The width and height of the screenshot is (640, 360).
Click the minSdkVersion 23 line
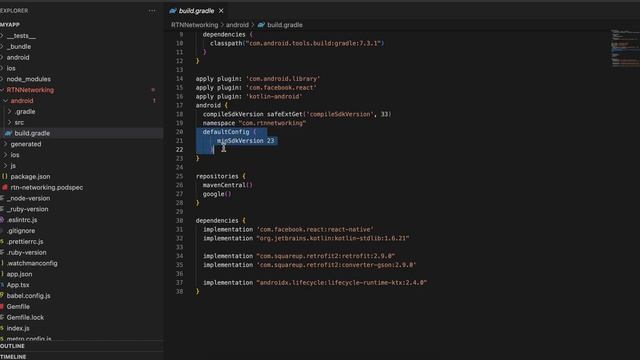tap(245, 141)
